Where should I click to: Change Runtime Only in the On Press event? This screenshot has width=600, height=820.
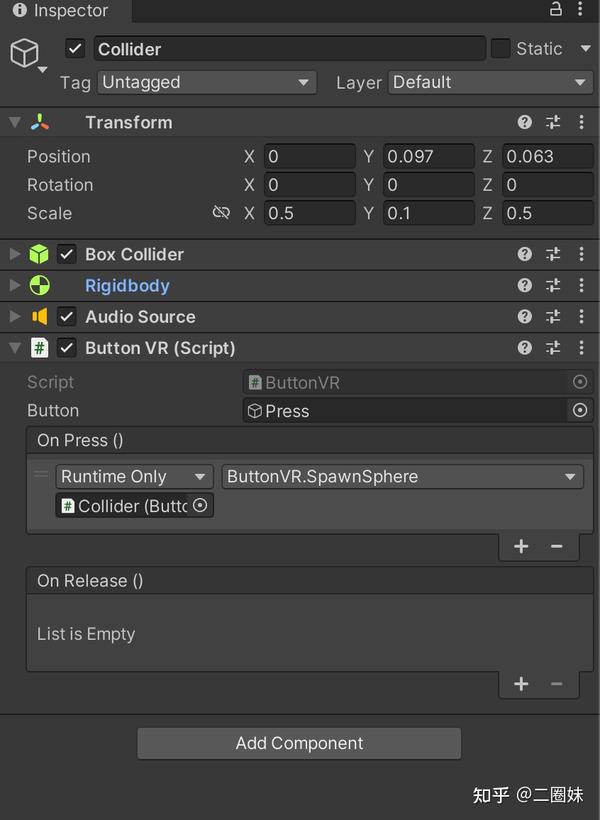point(133,476)
